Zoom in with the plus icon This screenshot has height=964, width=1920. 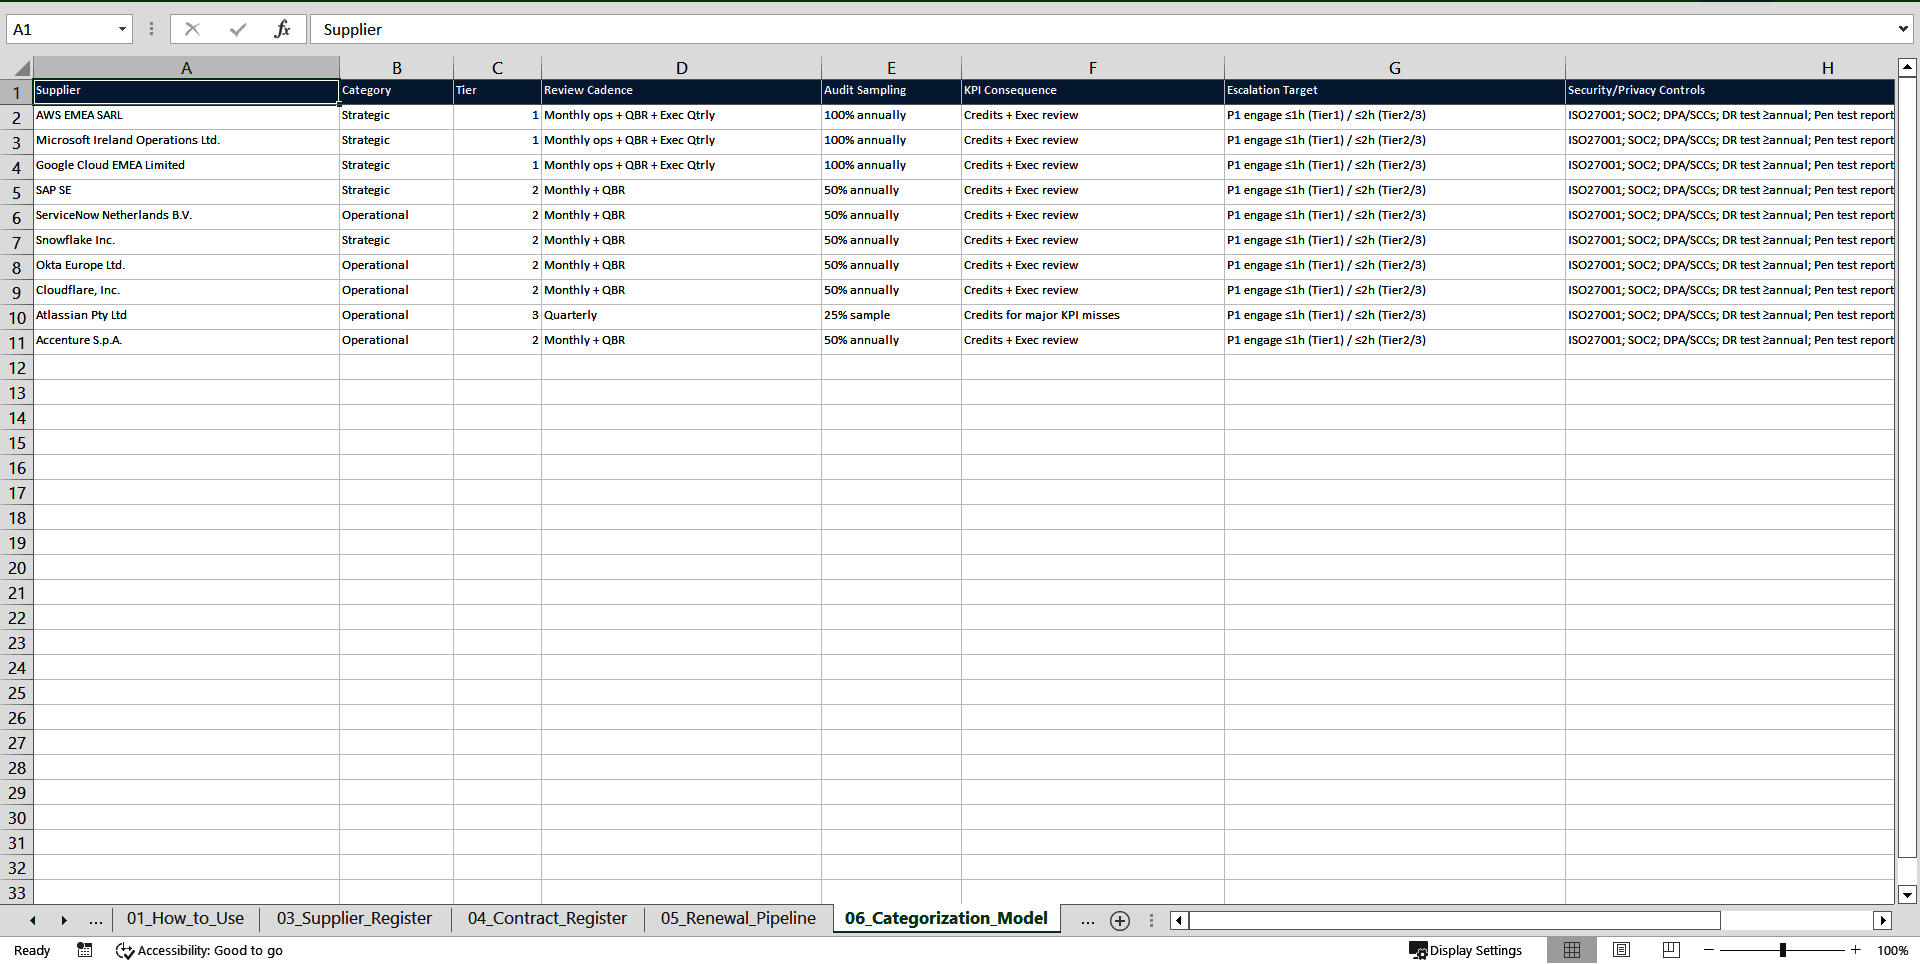[1856, 950]
